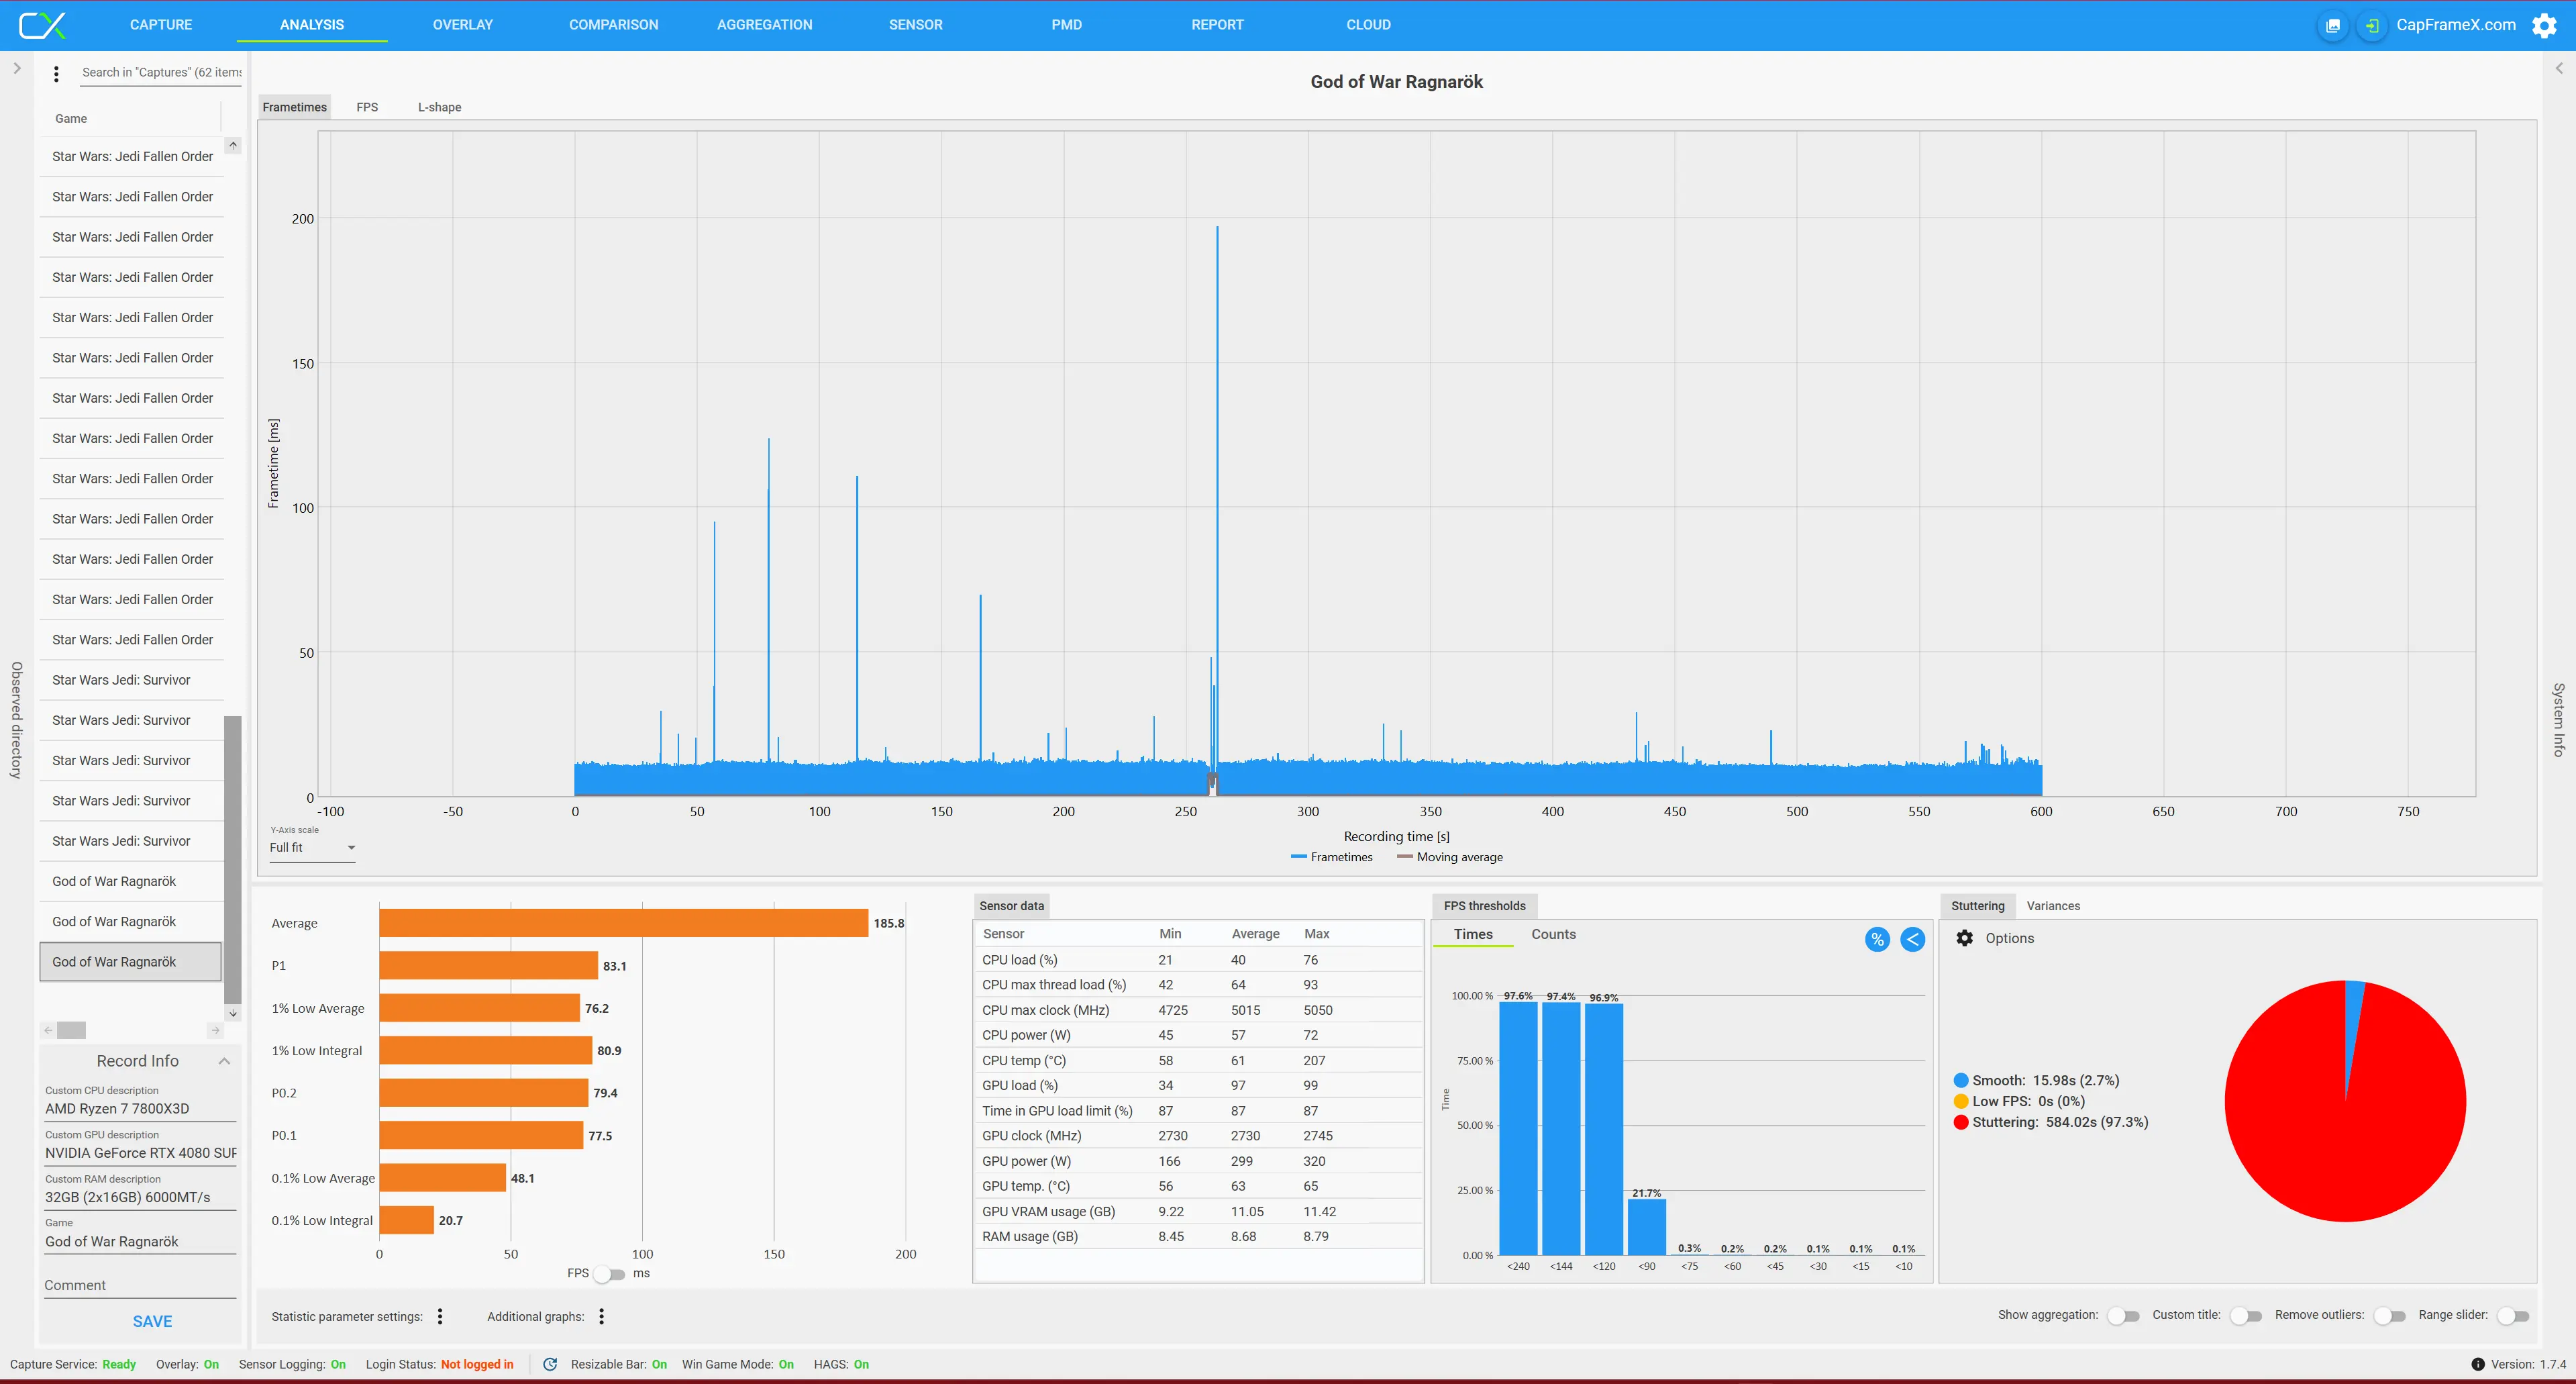This screenshot has width=2576, height=1384.
Task: Open the PMD tab
Action: [x=1066, y=25]
